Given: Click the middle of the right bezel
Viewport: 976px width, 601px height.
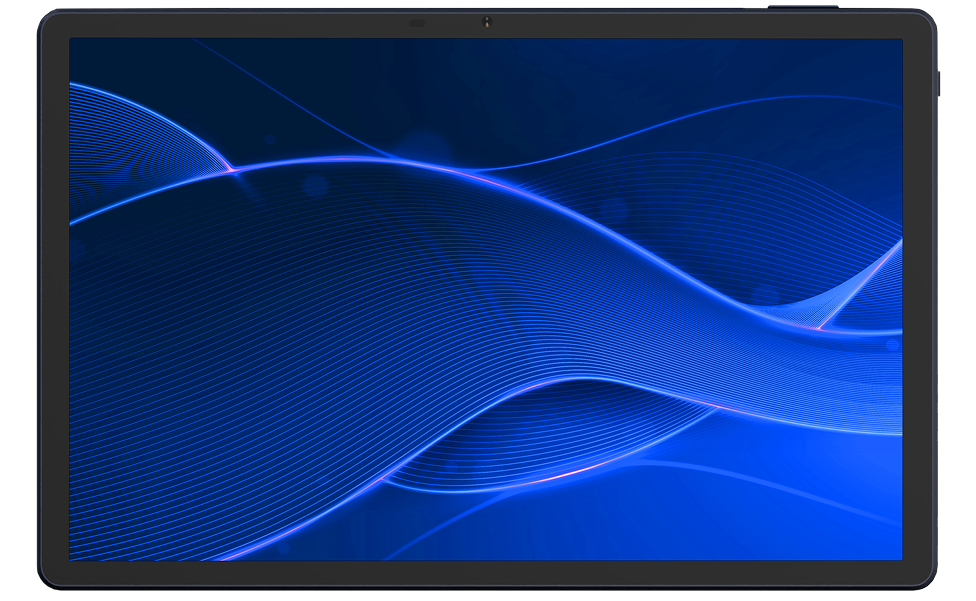Looking at the screenshot, I should click(x=919, y=300).
